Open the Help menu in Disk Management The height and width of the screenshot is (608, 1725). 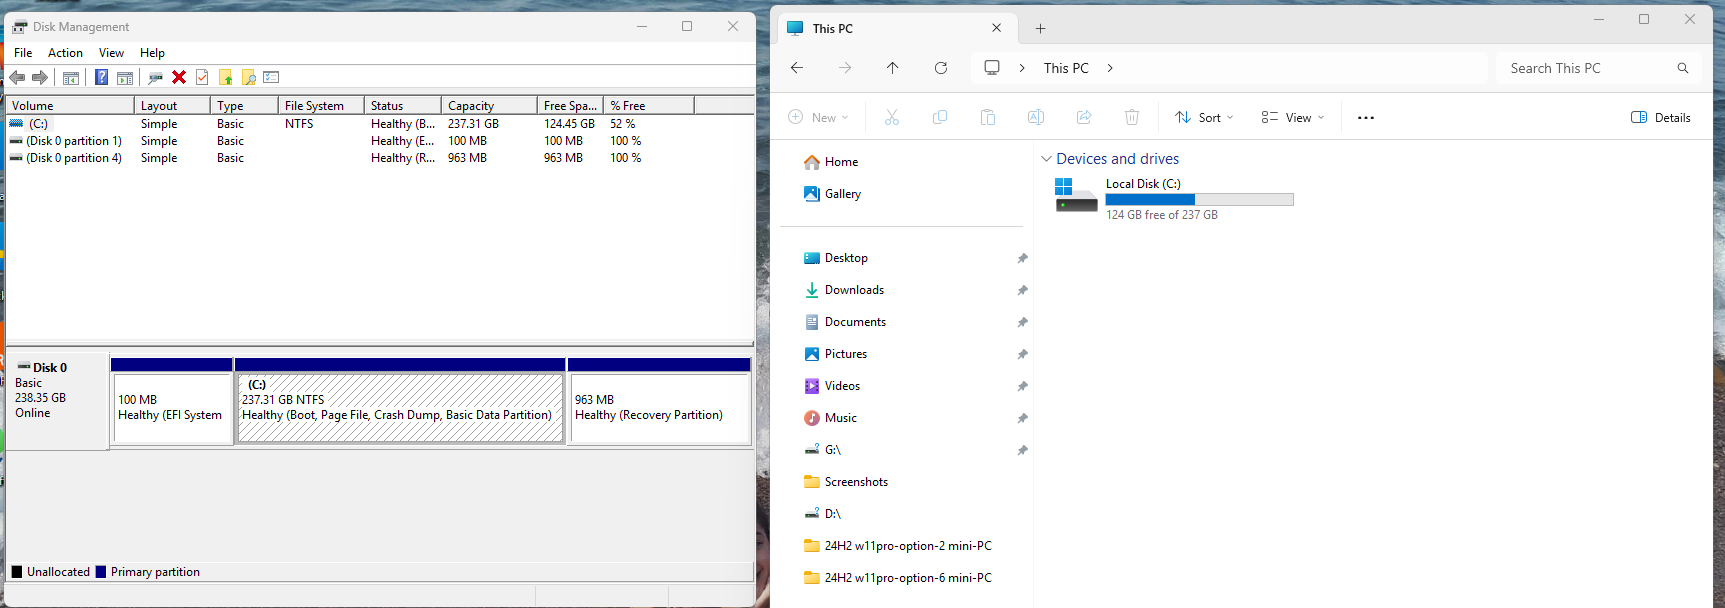(x=152, y=53)
